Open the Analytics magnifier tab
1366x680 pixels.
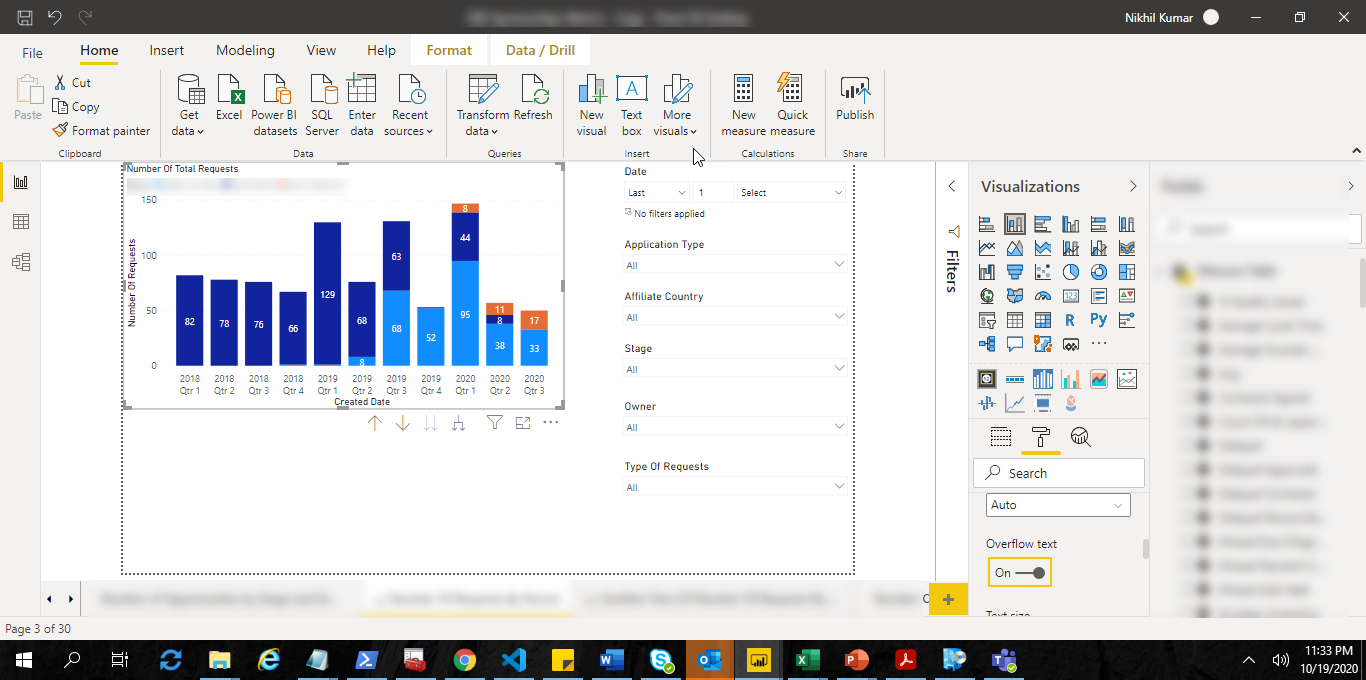pyautogui.click(x=1080, y=436)
